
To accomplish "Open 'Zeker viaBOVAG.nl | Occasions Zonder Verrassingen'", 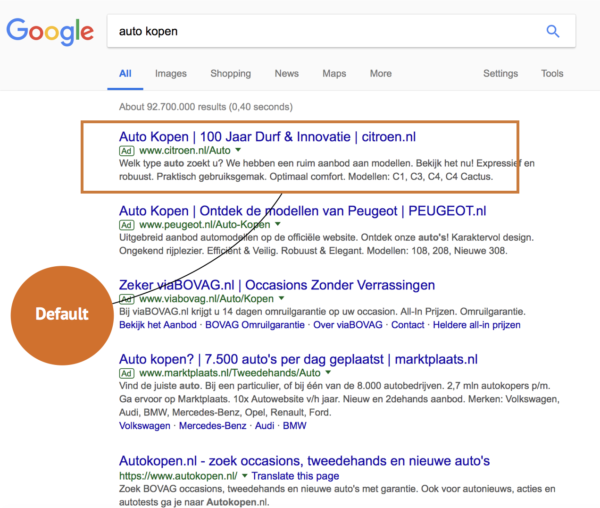I will click(x=277, y=285).
